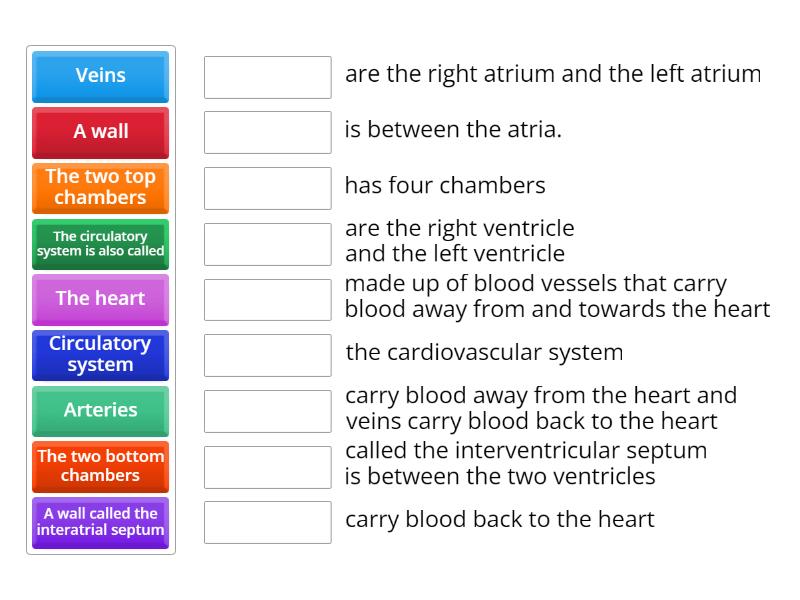Click the A wall tile
Viewport: 800px width, 600px height.
click(x=100, y=132)
